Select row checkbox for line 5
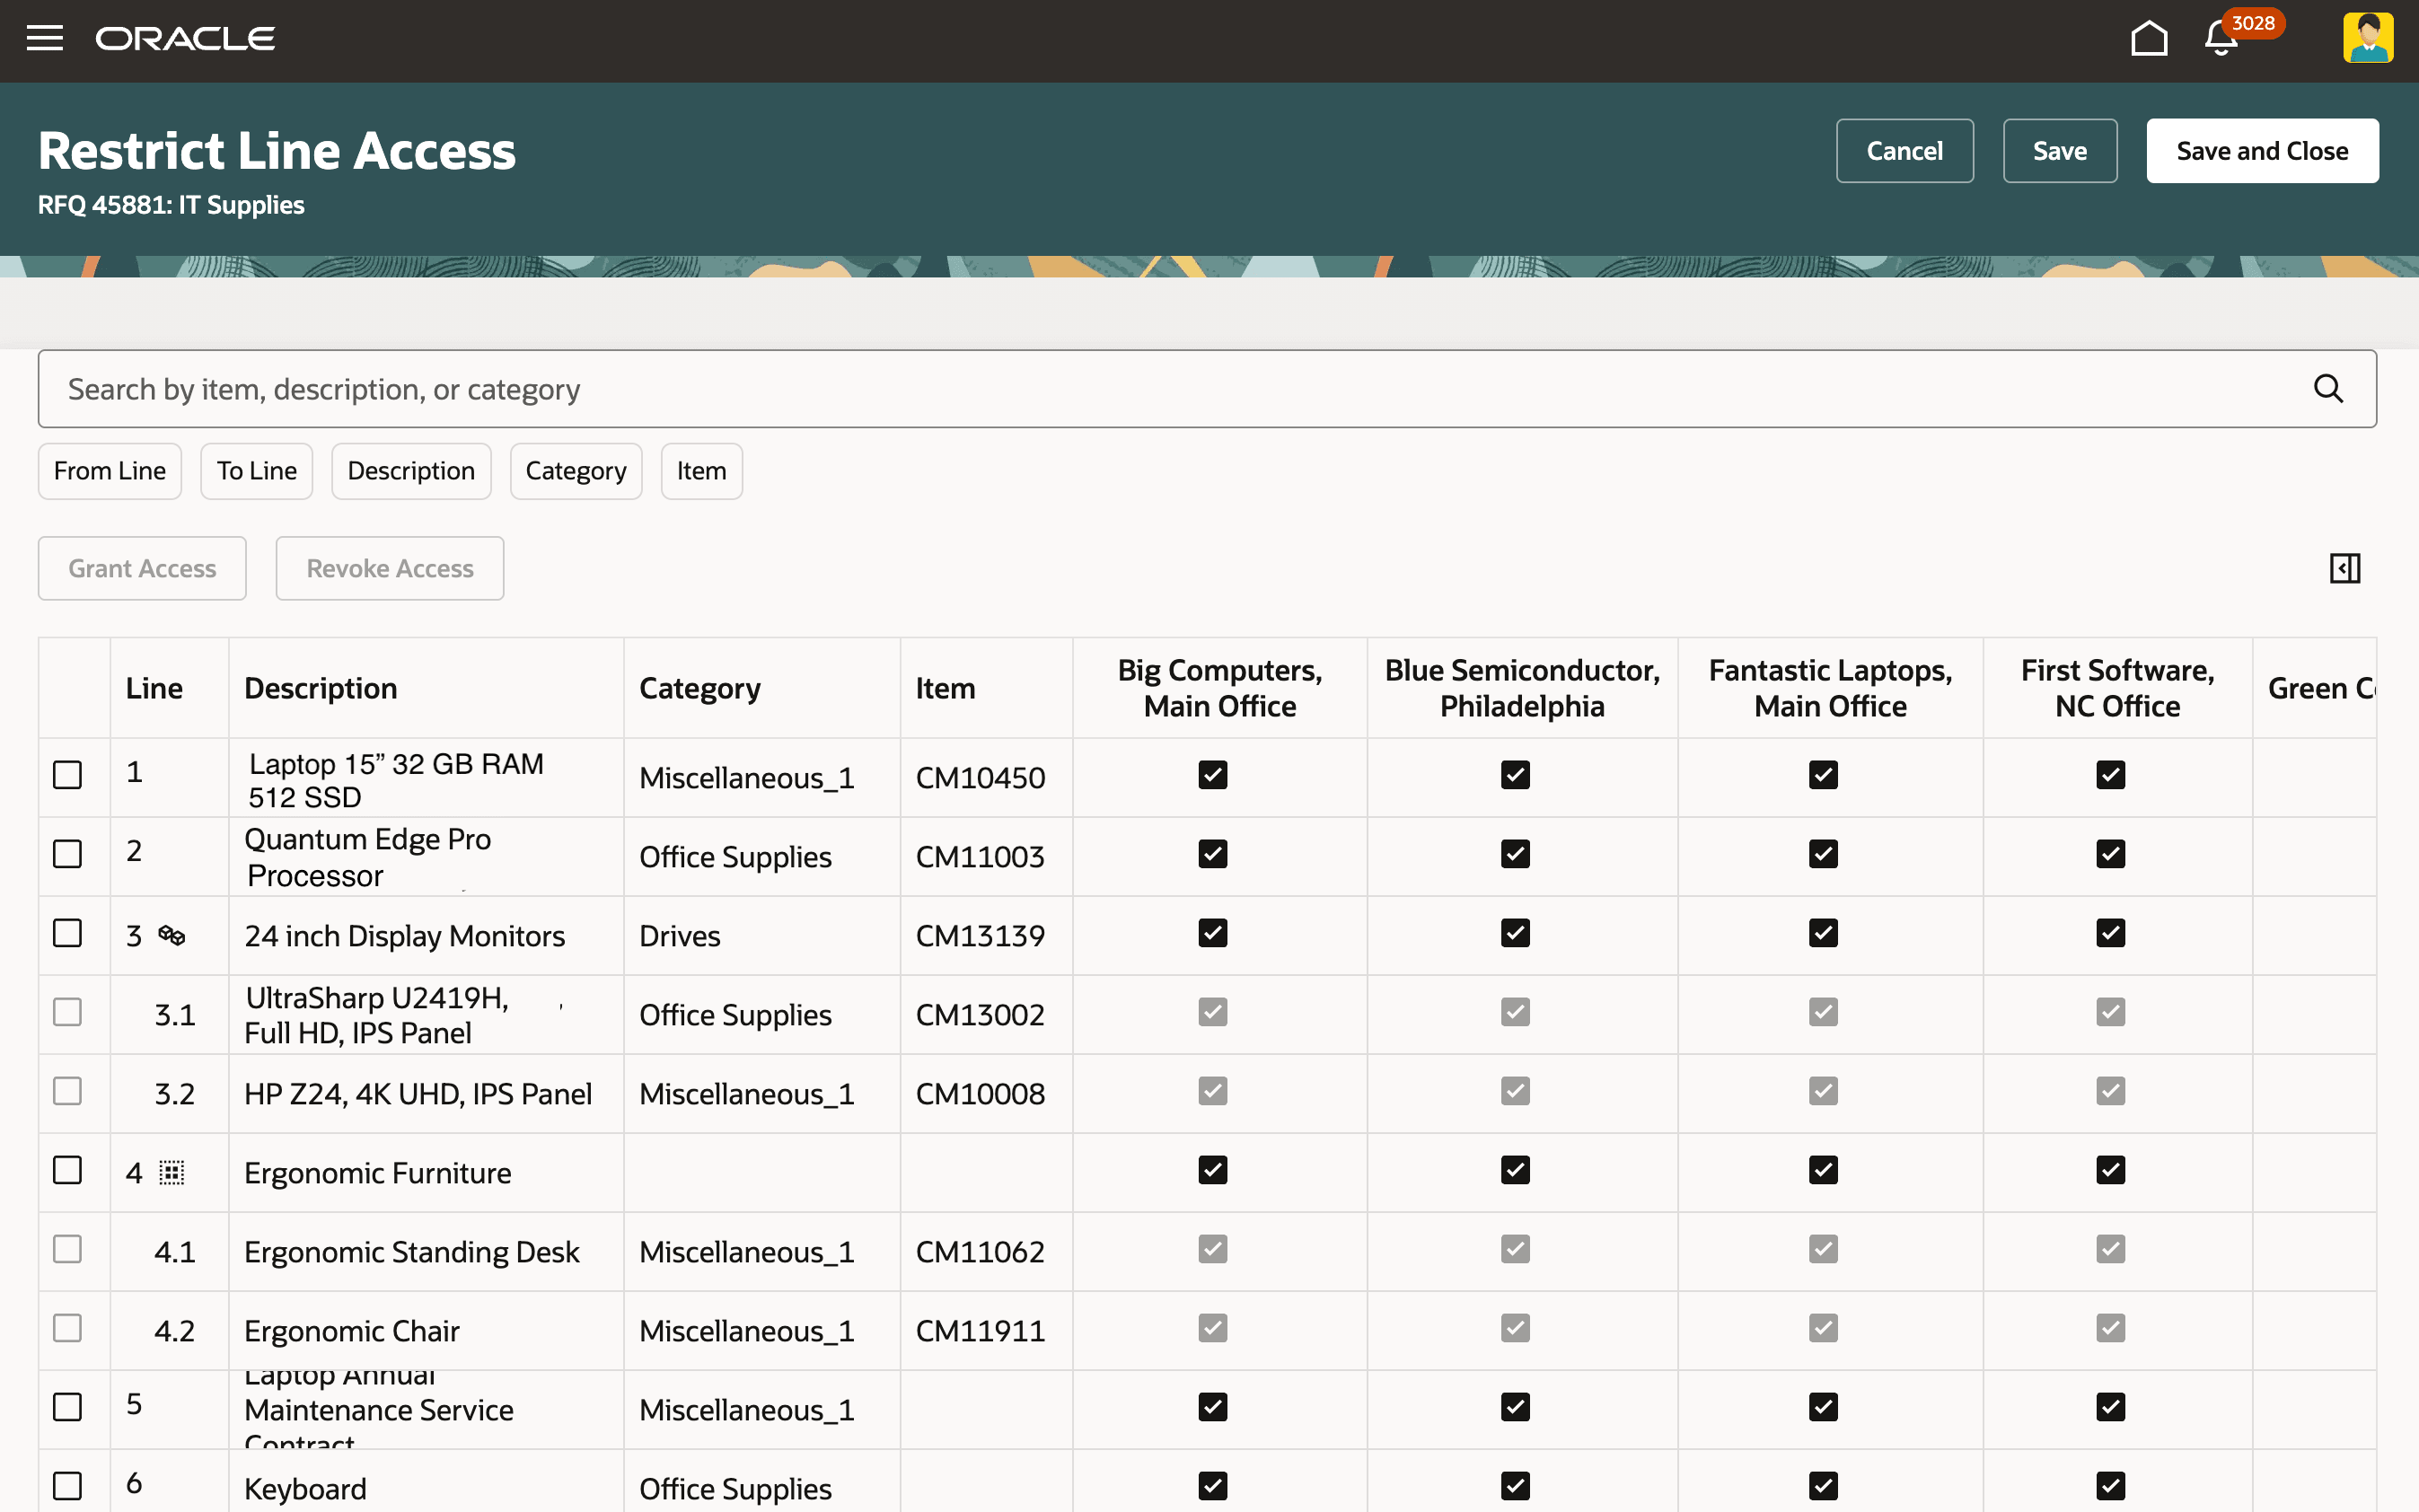The image size is (2419, 1512). pos(67,1407)
